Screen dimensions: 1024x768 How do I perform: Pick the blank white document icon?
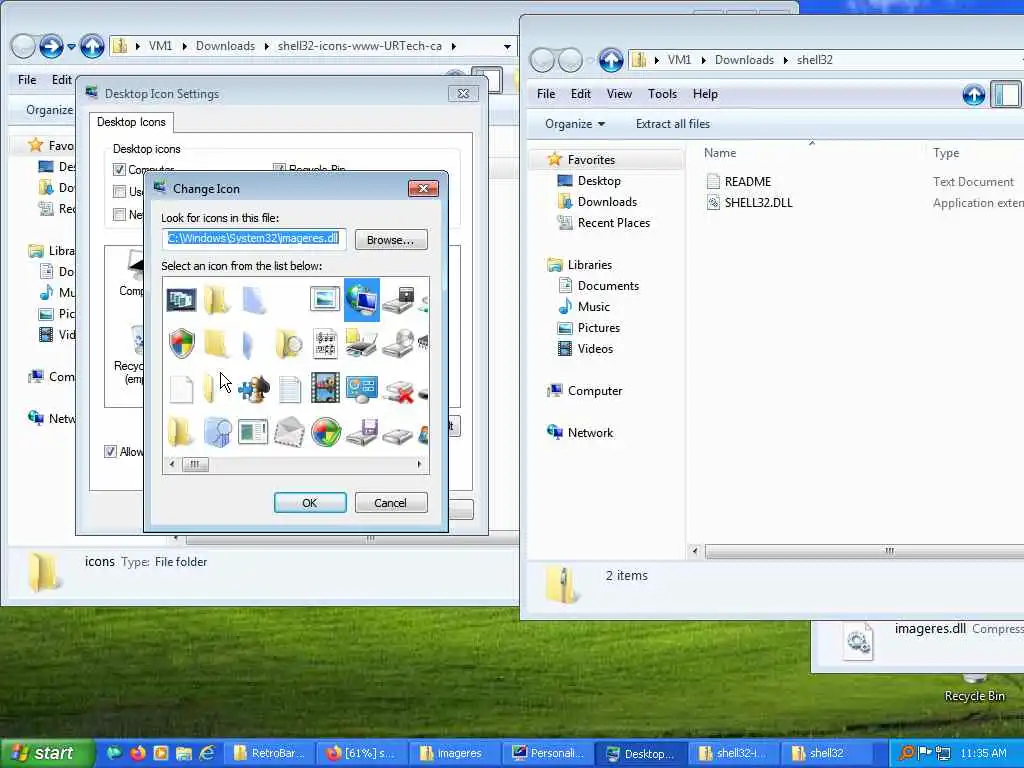(x=181, y=389)
